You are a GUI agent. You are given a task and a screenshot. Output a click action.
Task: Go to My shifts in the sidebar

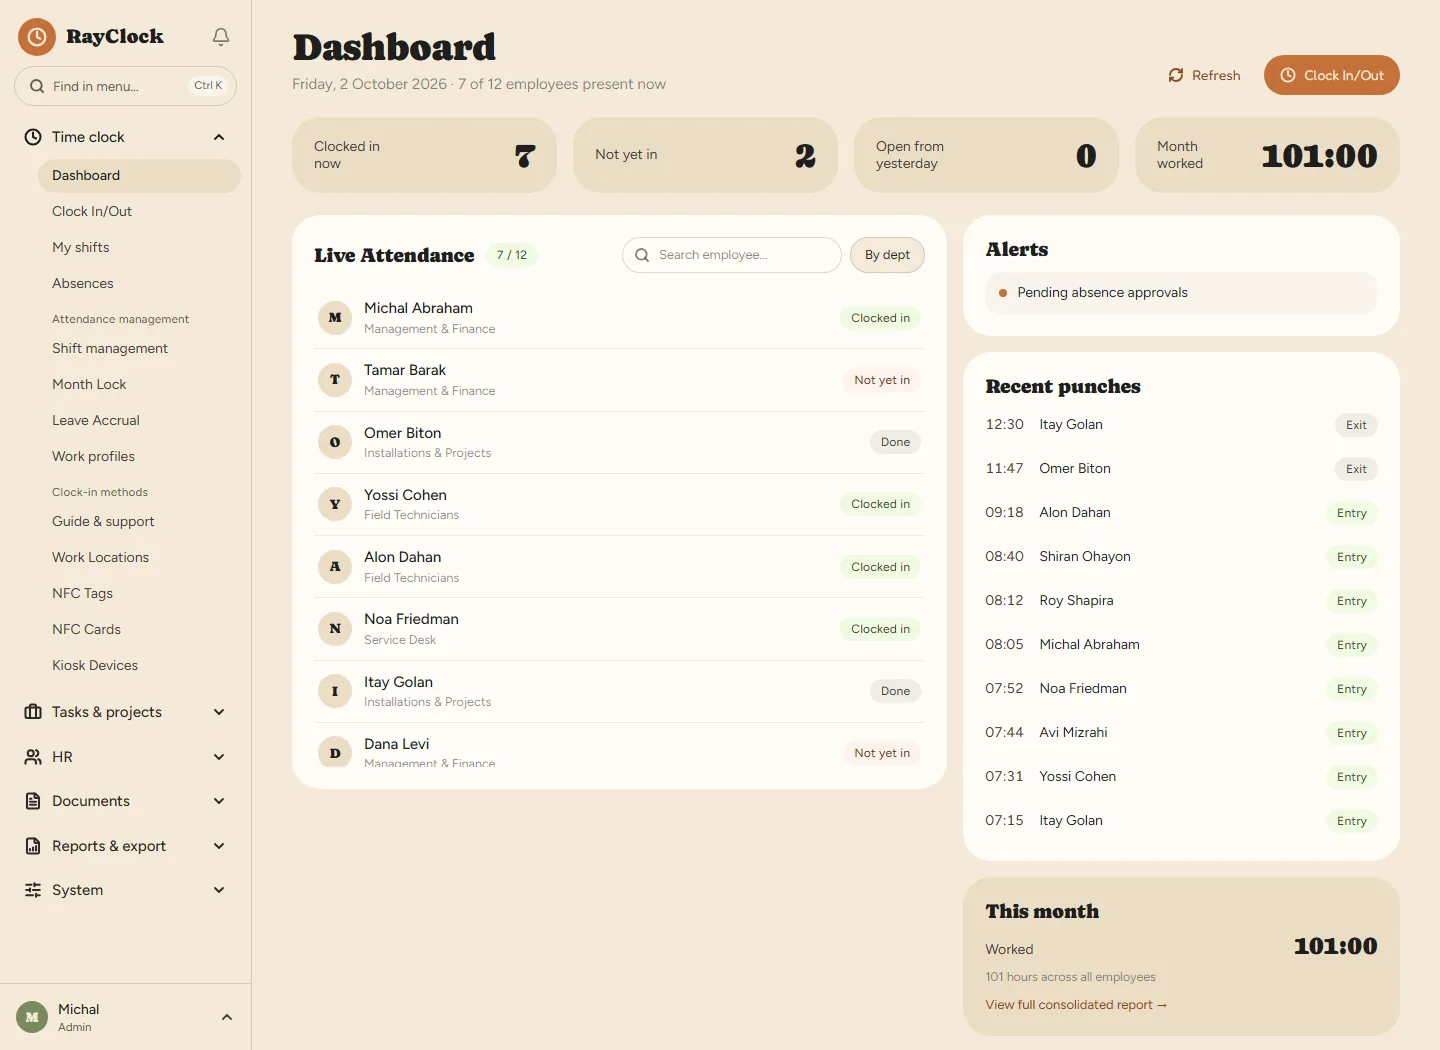click(139, 247)
